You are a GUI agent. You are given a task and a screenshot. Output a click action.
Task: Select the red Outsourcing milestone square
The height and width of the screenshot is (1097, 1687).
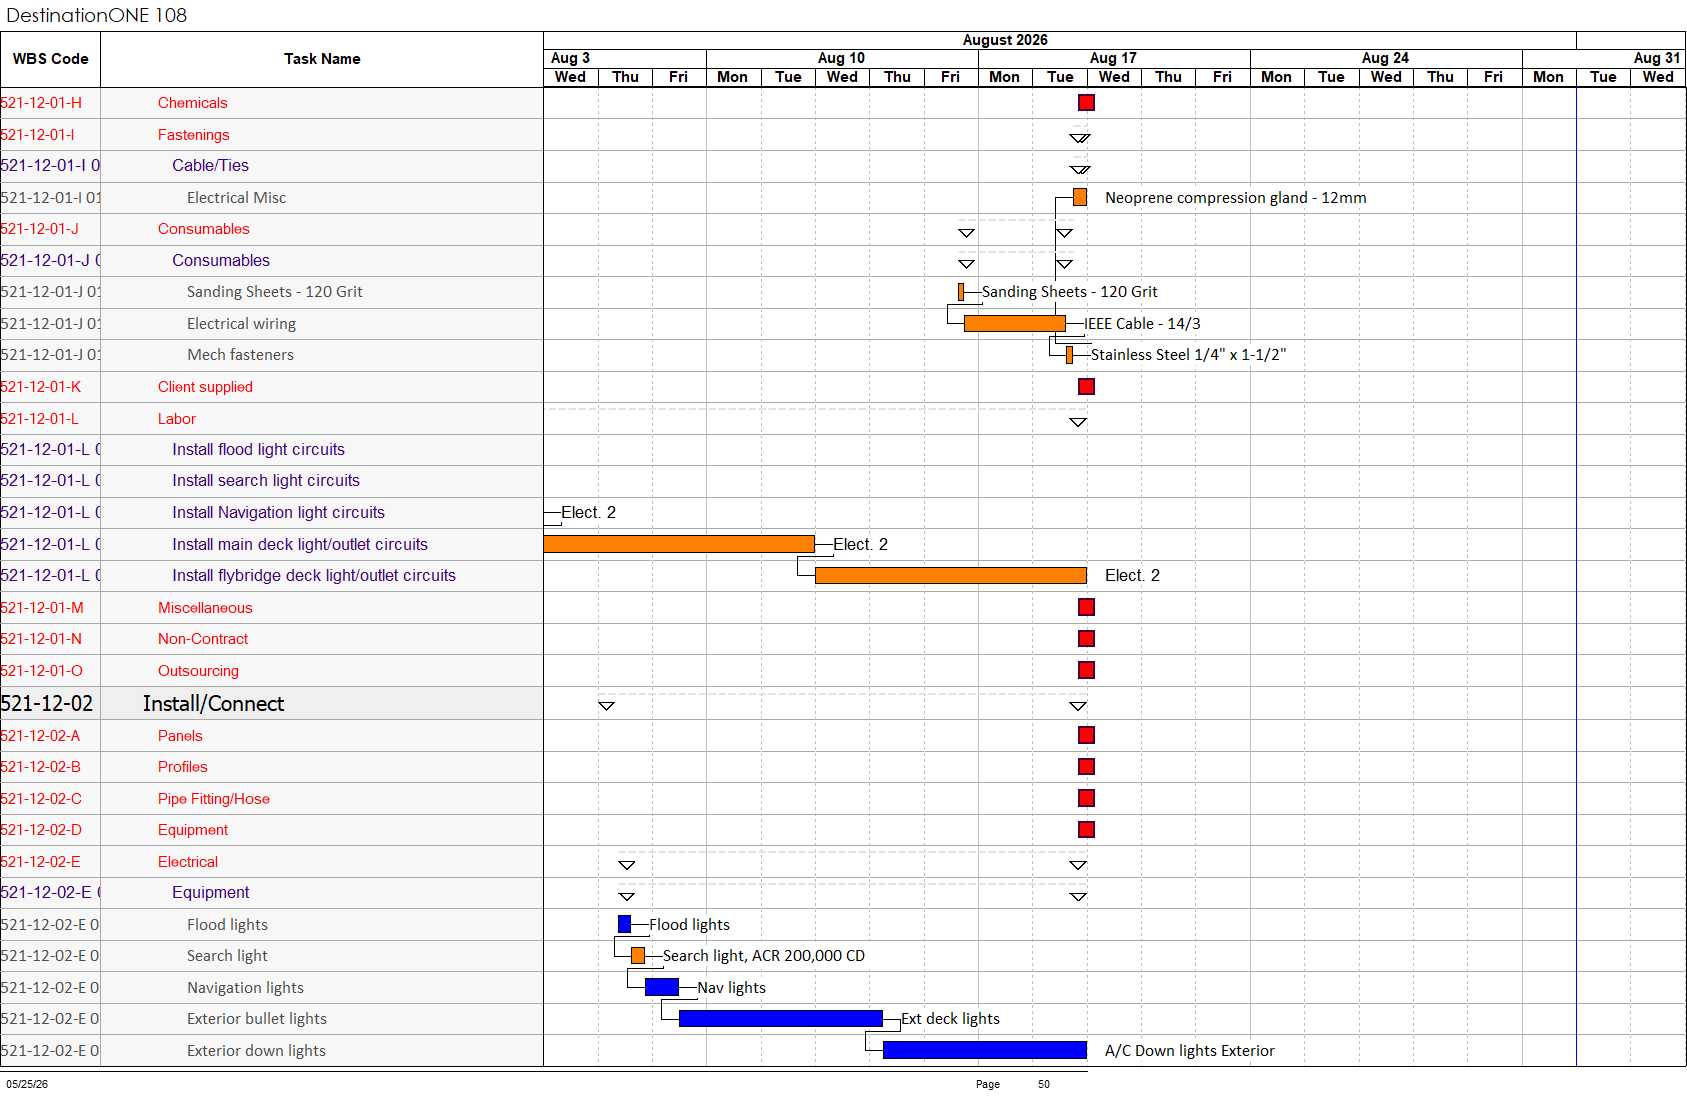click(x=1086, y=670)
